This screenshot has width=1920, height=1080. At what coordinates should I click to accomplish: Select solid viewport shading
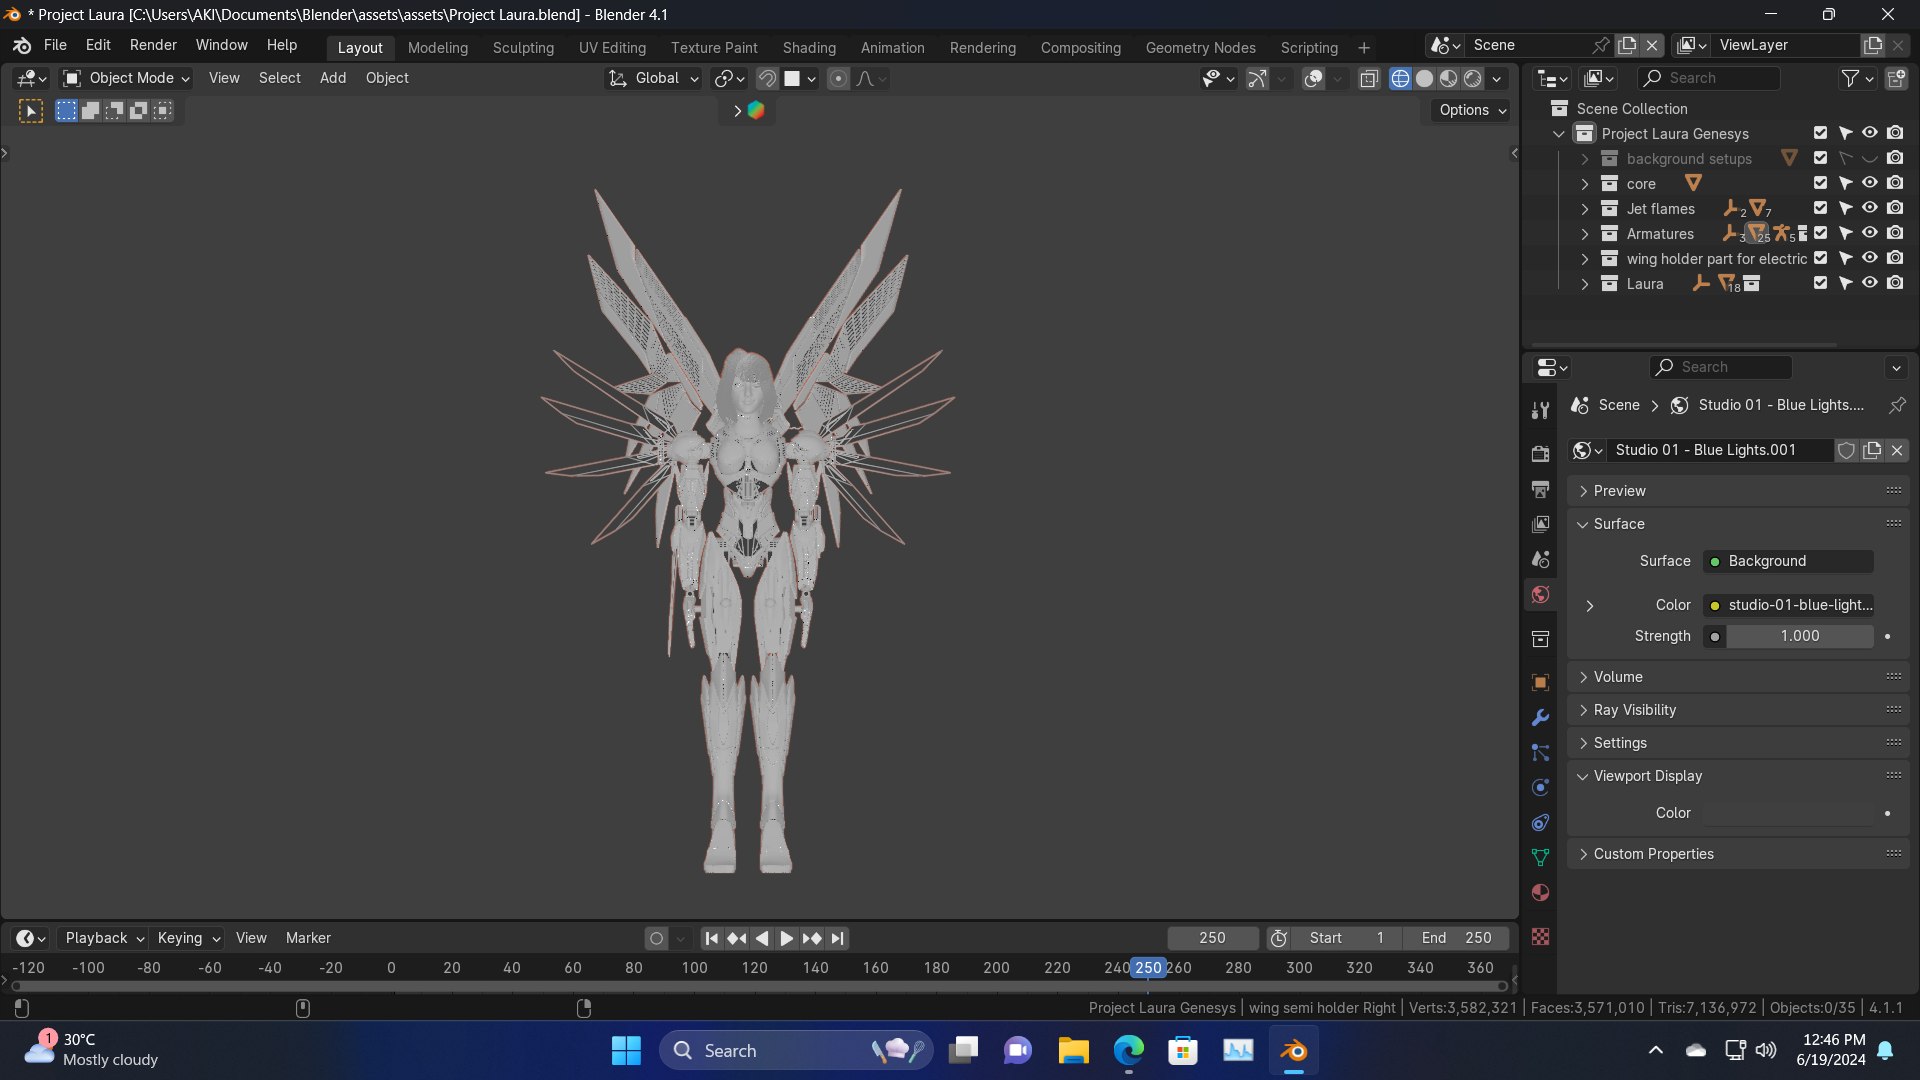tap(1424, 78)
